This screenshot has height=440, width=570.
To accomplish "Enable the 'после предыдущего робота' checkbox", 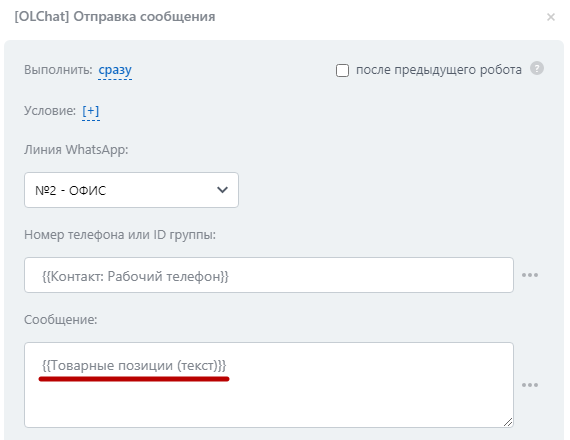I will click(x=342, y=70).
